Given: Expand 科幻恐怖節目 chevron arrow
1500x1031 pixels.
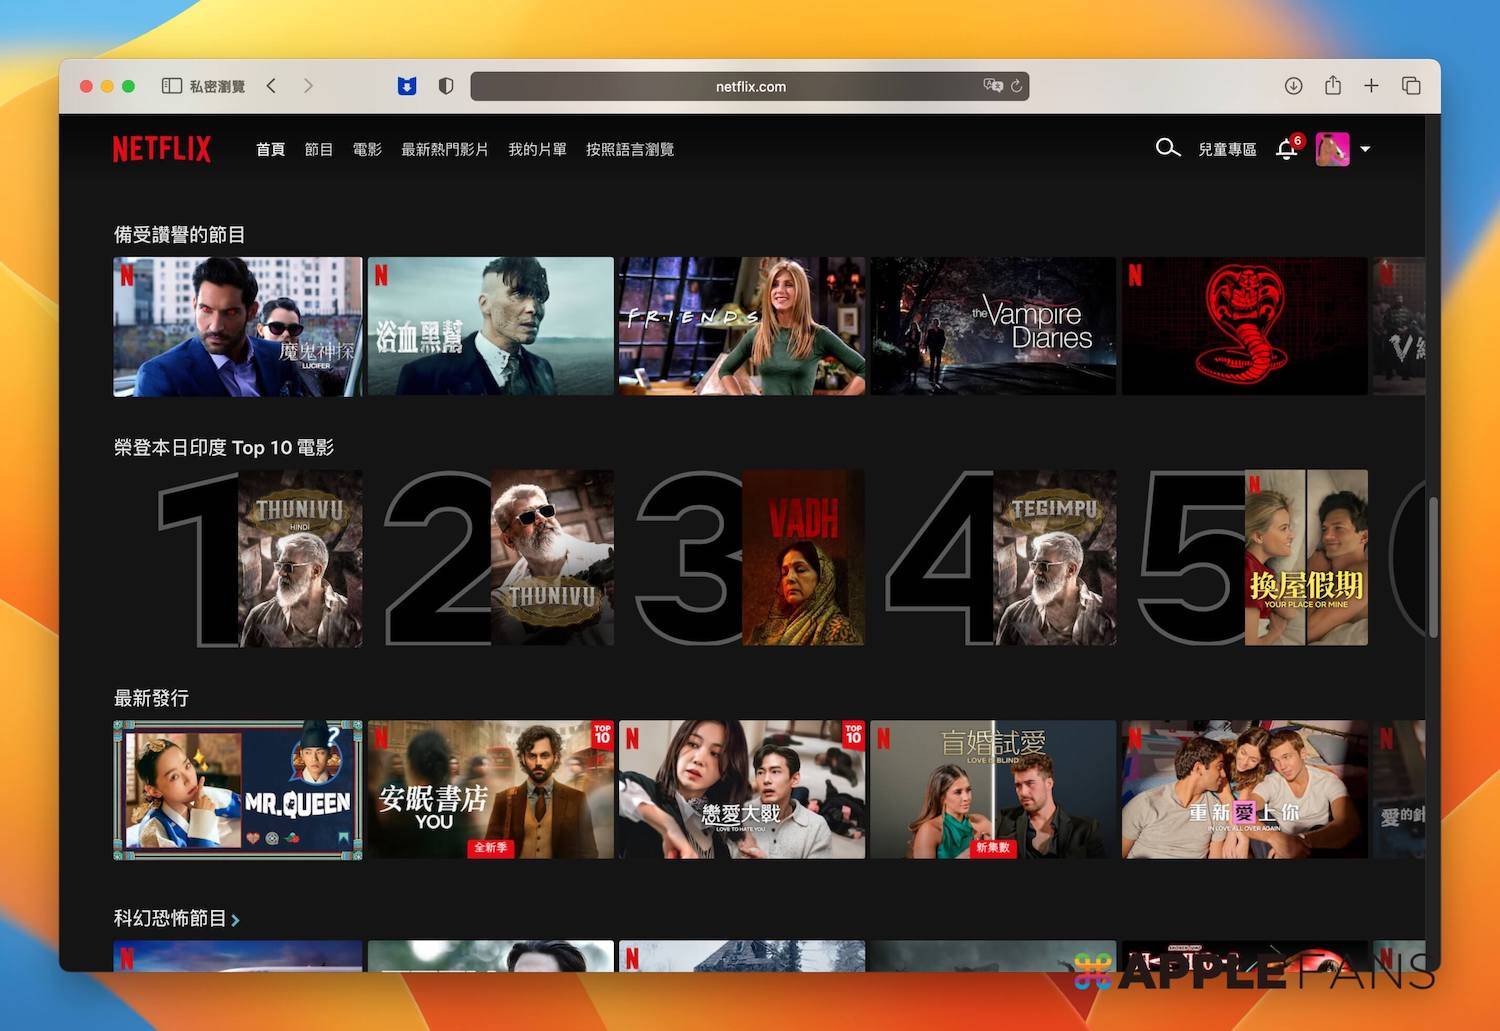Looking at the screenshot, I should [235, 919].
